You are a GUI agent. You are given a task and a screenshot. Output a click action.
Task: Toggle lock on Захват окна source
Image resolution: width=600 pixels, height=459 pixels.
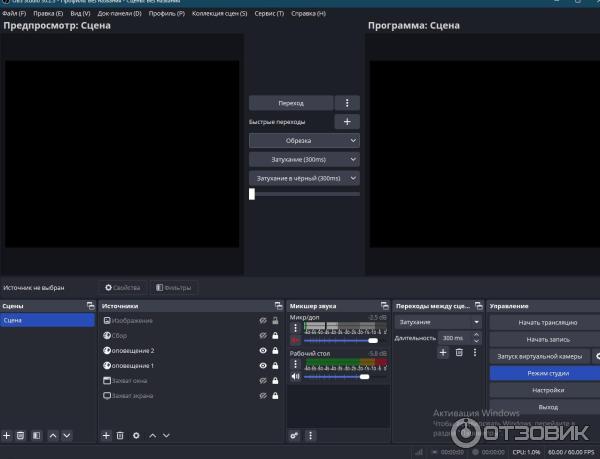pyautogui.click(x=275, y=381)
